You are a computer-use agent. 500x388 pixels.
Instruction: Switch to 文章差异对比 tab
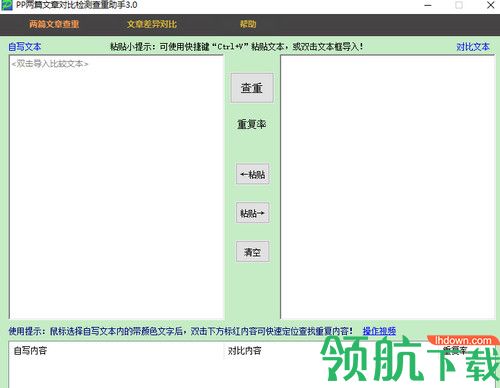pyautogui.click(x=152, y=24)
